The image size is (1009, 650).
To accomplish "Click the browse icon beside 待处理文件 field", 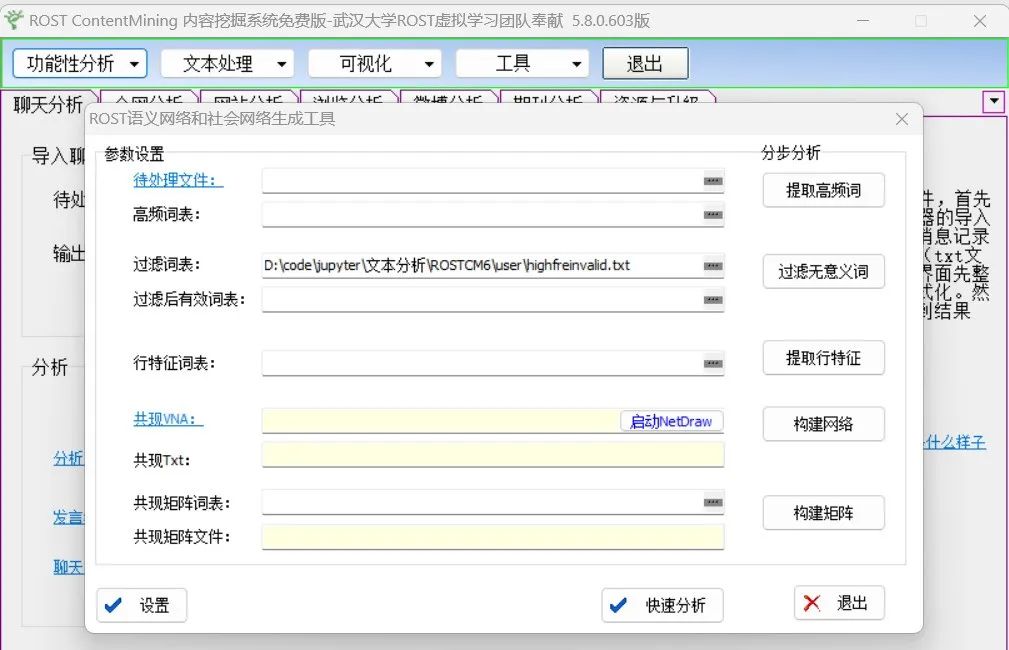I will click(713, 180).
